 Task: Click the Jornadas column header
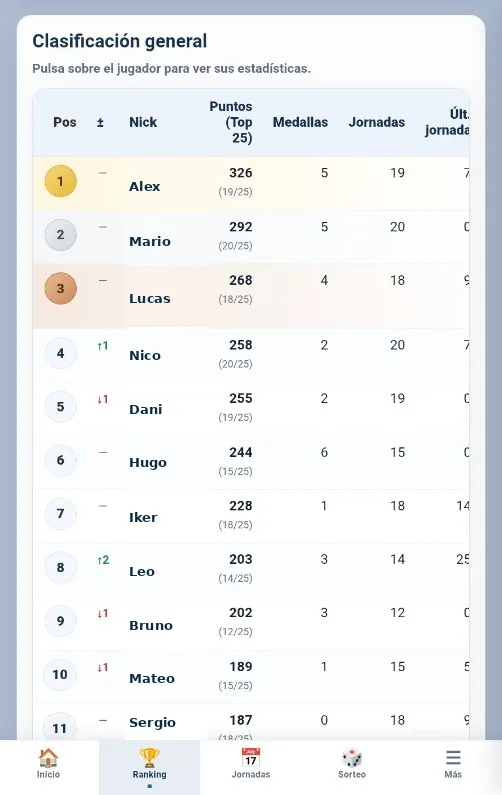[377, 122]
